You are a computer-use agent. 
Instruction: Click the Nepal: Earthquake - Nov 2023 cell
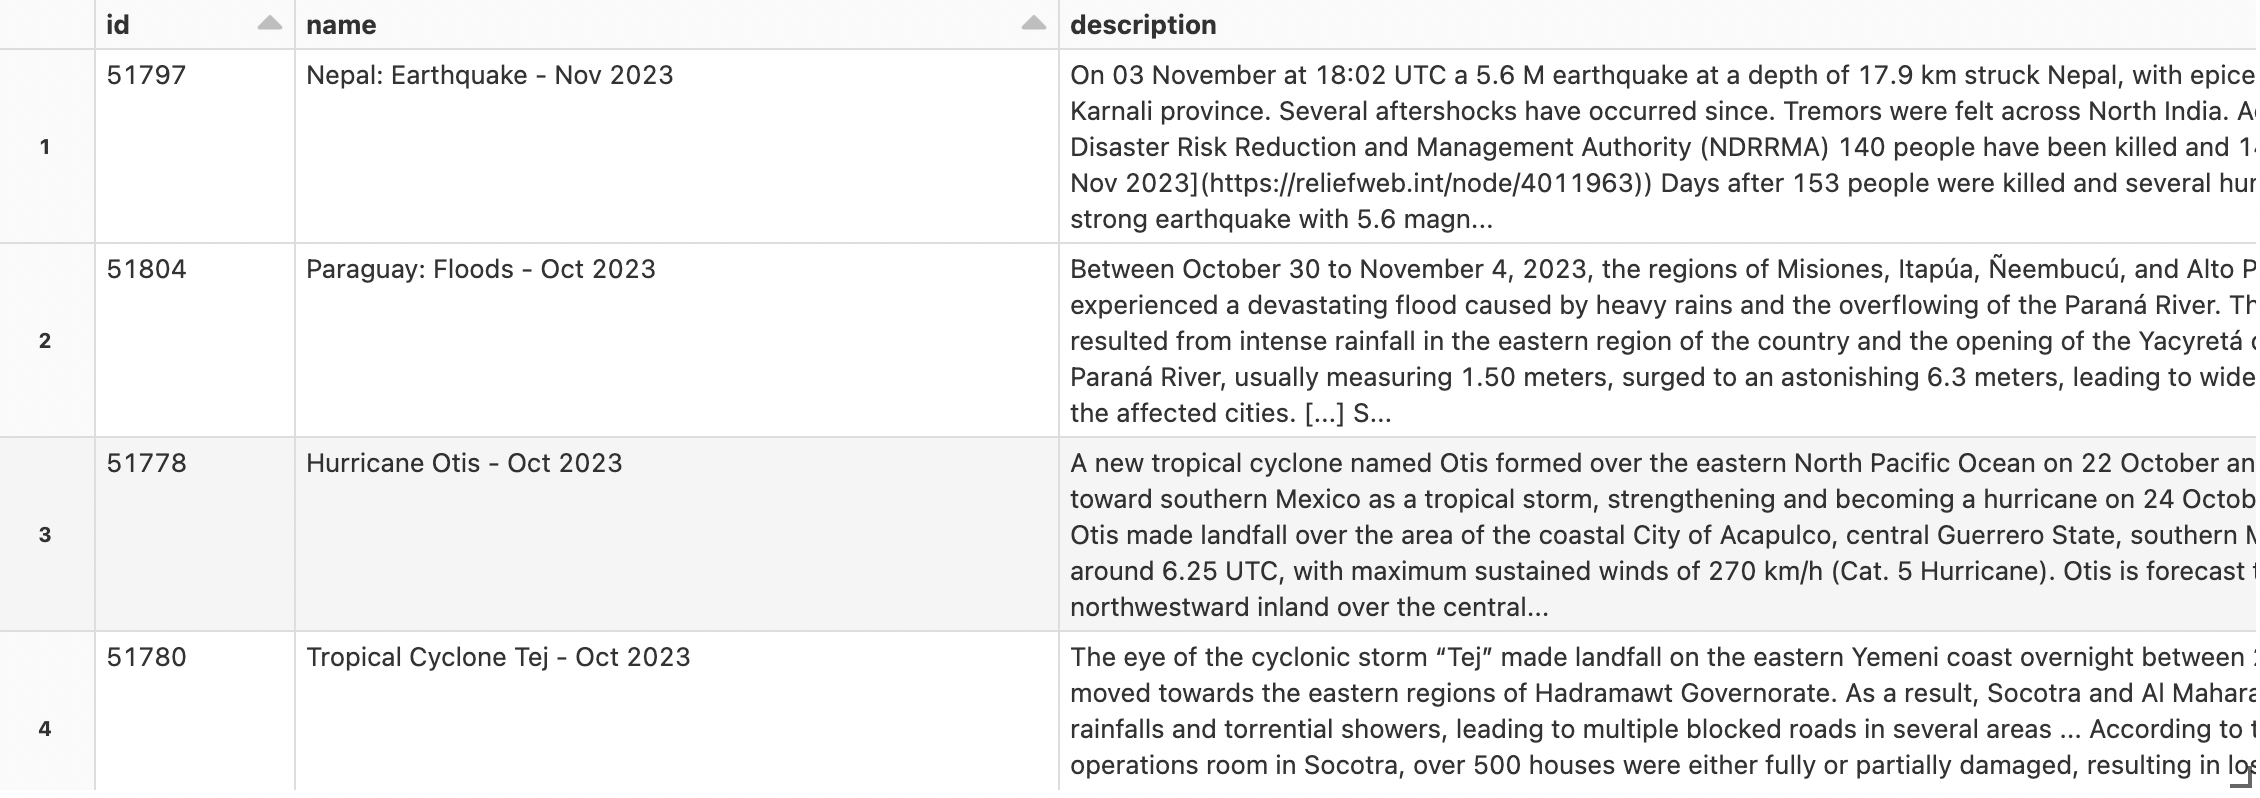click(x=489, y=75)
